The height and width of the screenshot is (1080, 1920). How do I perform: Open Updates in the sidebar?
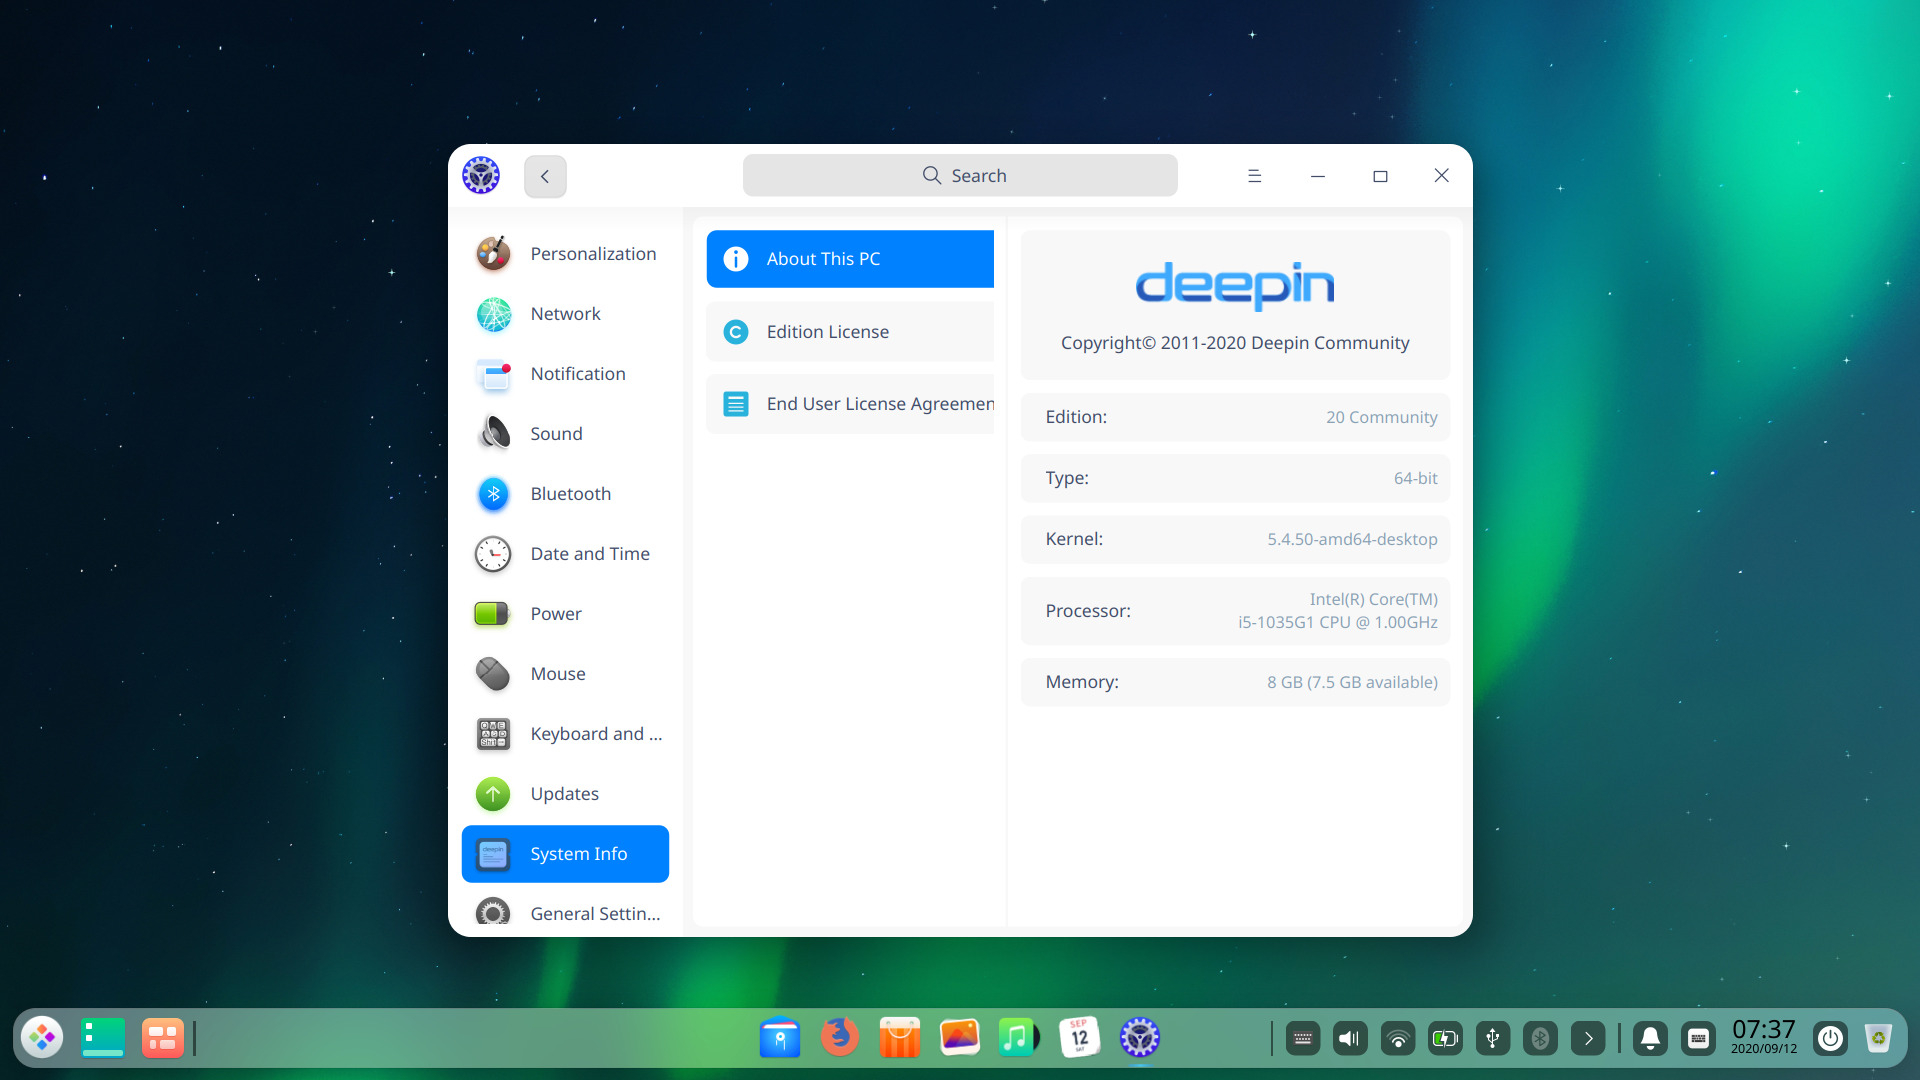pyautogui.click(x=564, y=793)
